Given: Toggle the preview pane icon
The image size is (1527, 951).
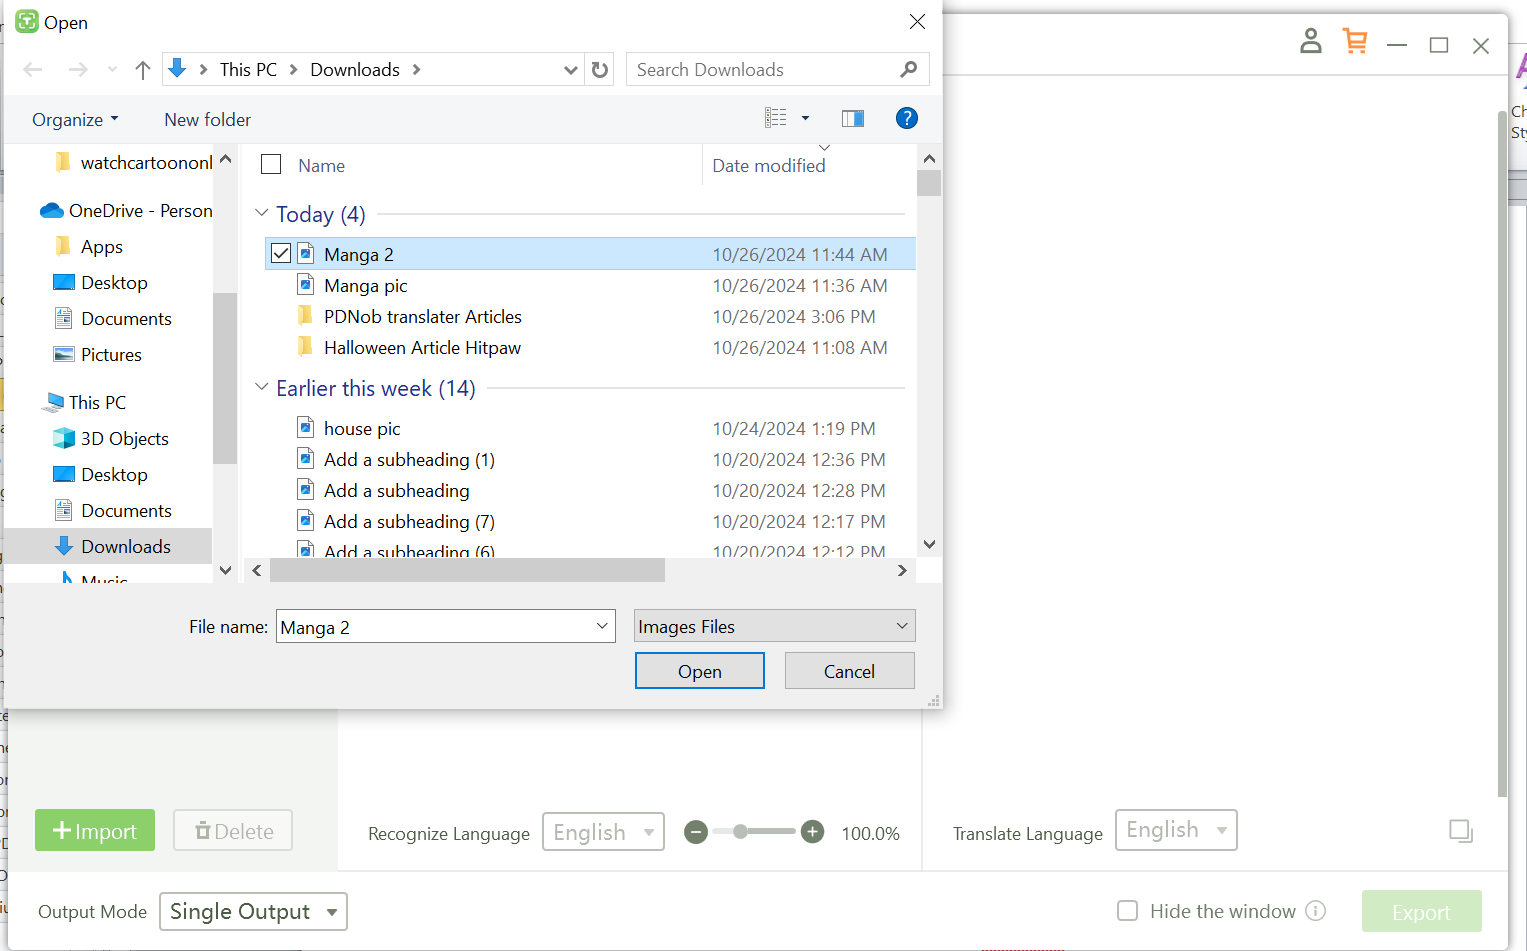Looking at the screenshot, I should [852, 119].
